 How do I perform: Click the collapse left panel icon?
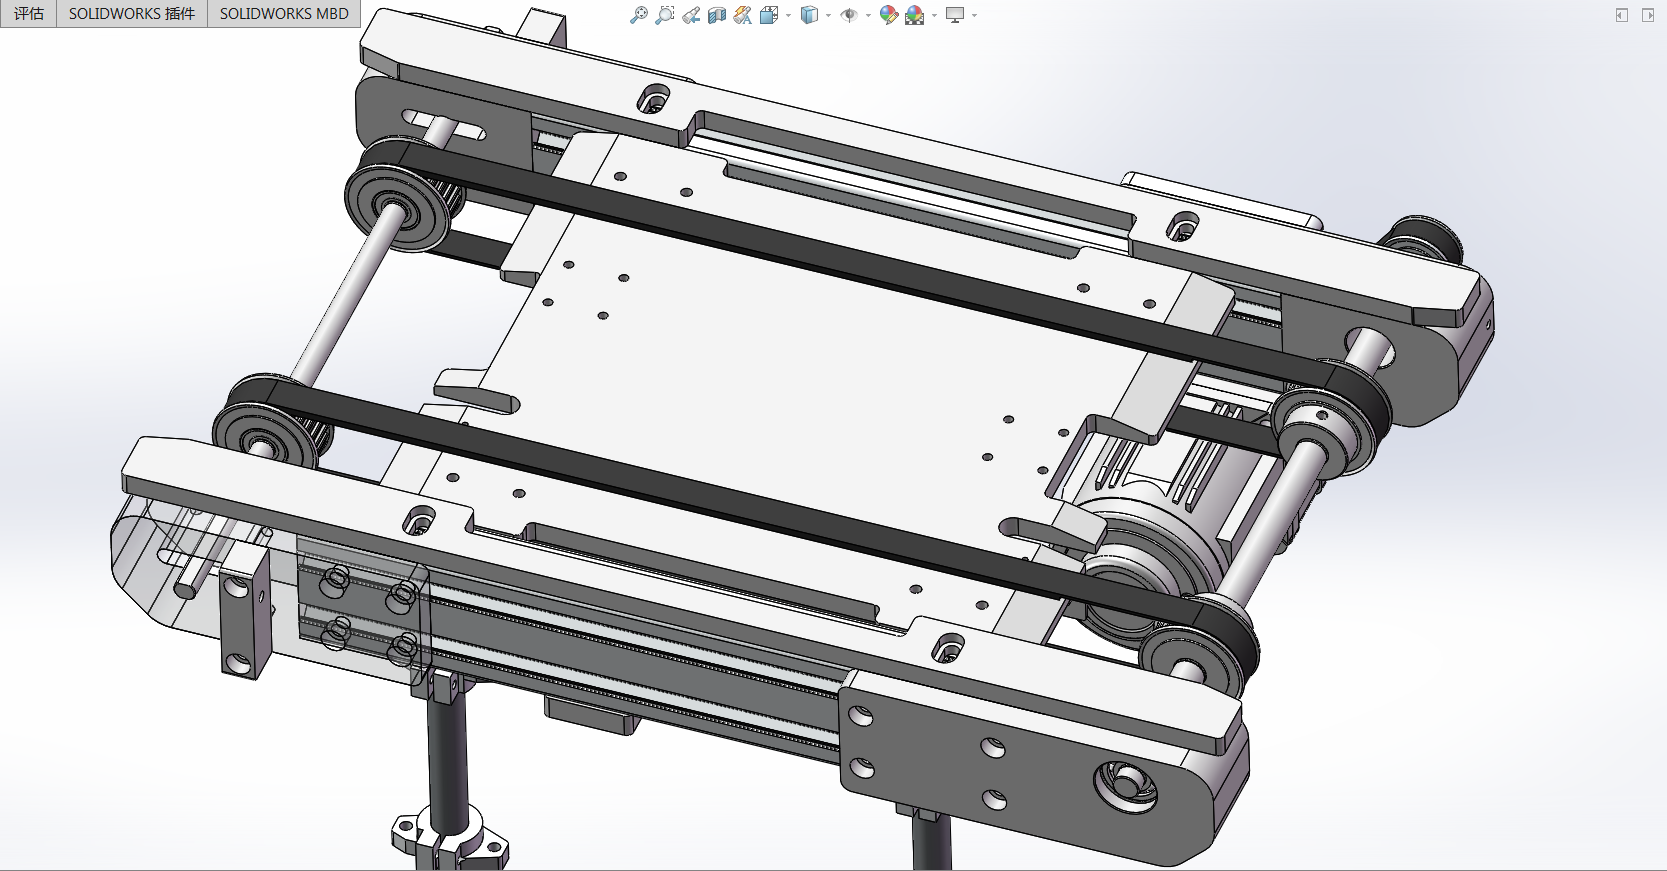1622,15
